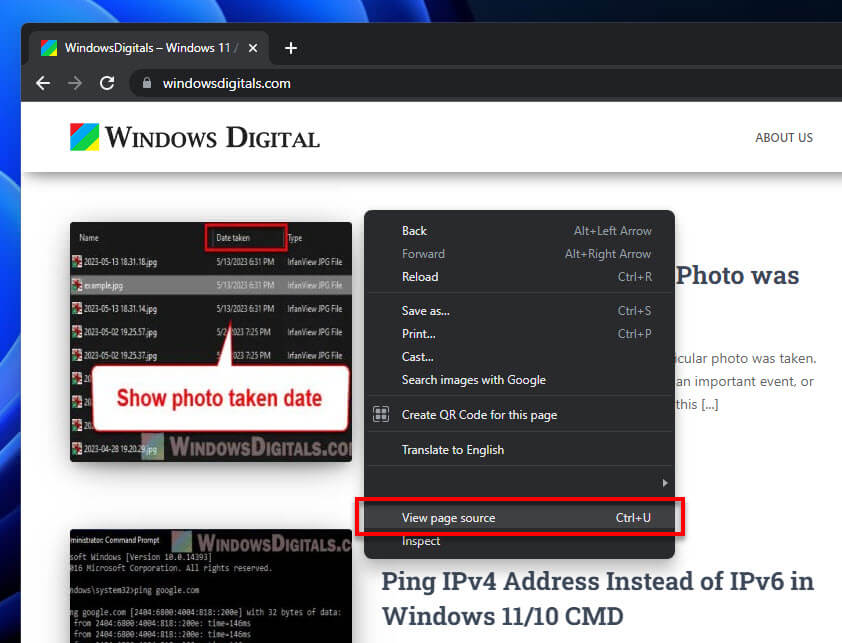Choose Forward in the context menu
The width and height of the screenshot is (842, 643).
(x=519, y=254)
